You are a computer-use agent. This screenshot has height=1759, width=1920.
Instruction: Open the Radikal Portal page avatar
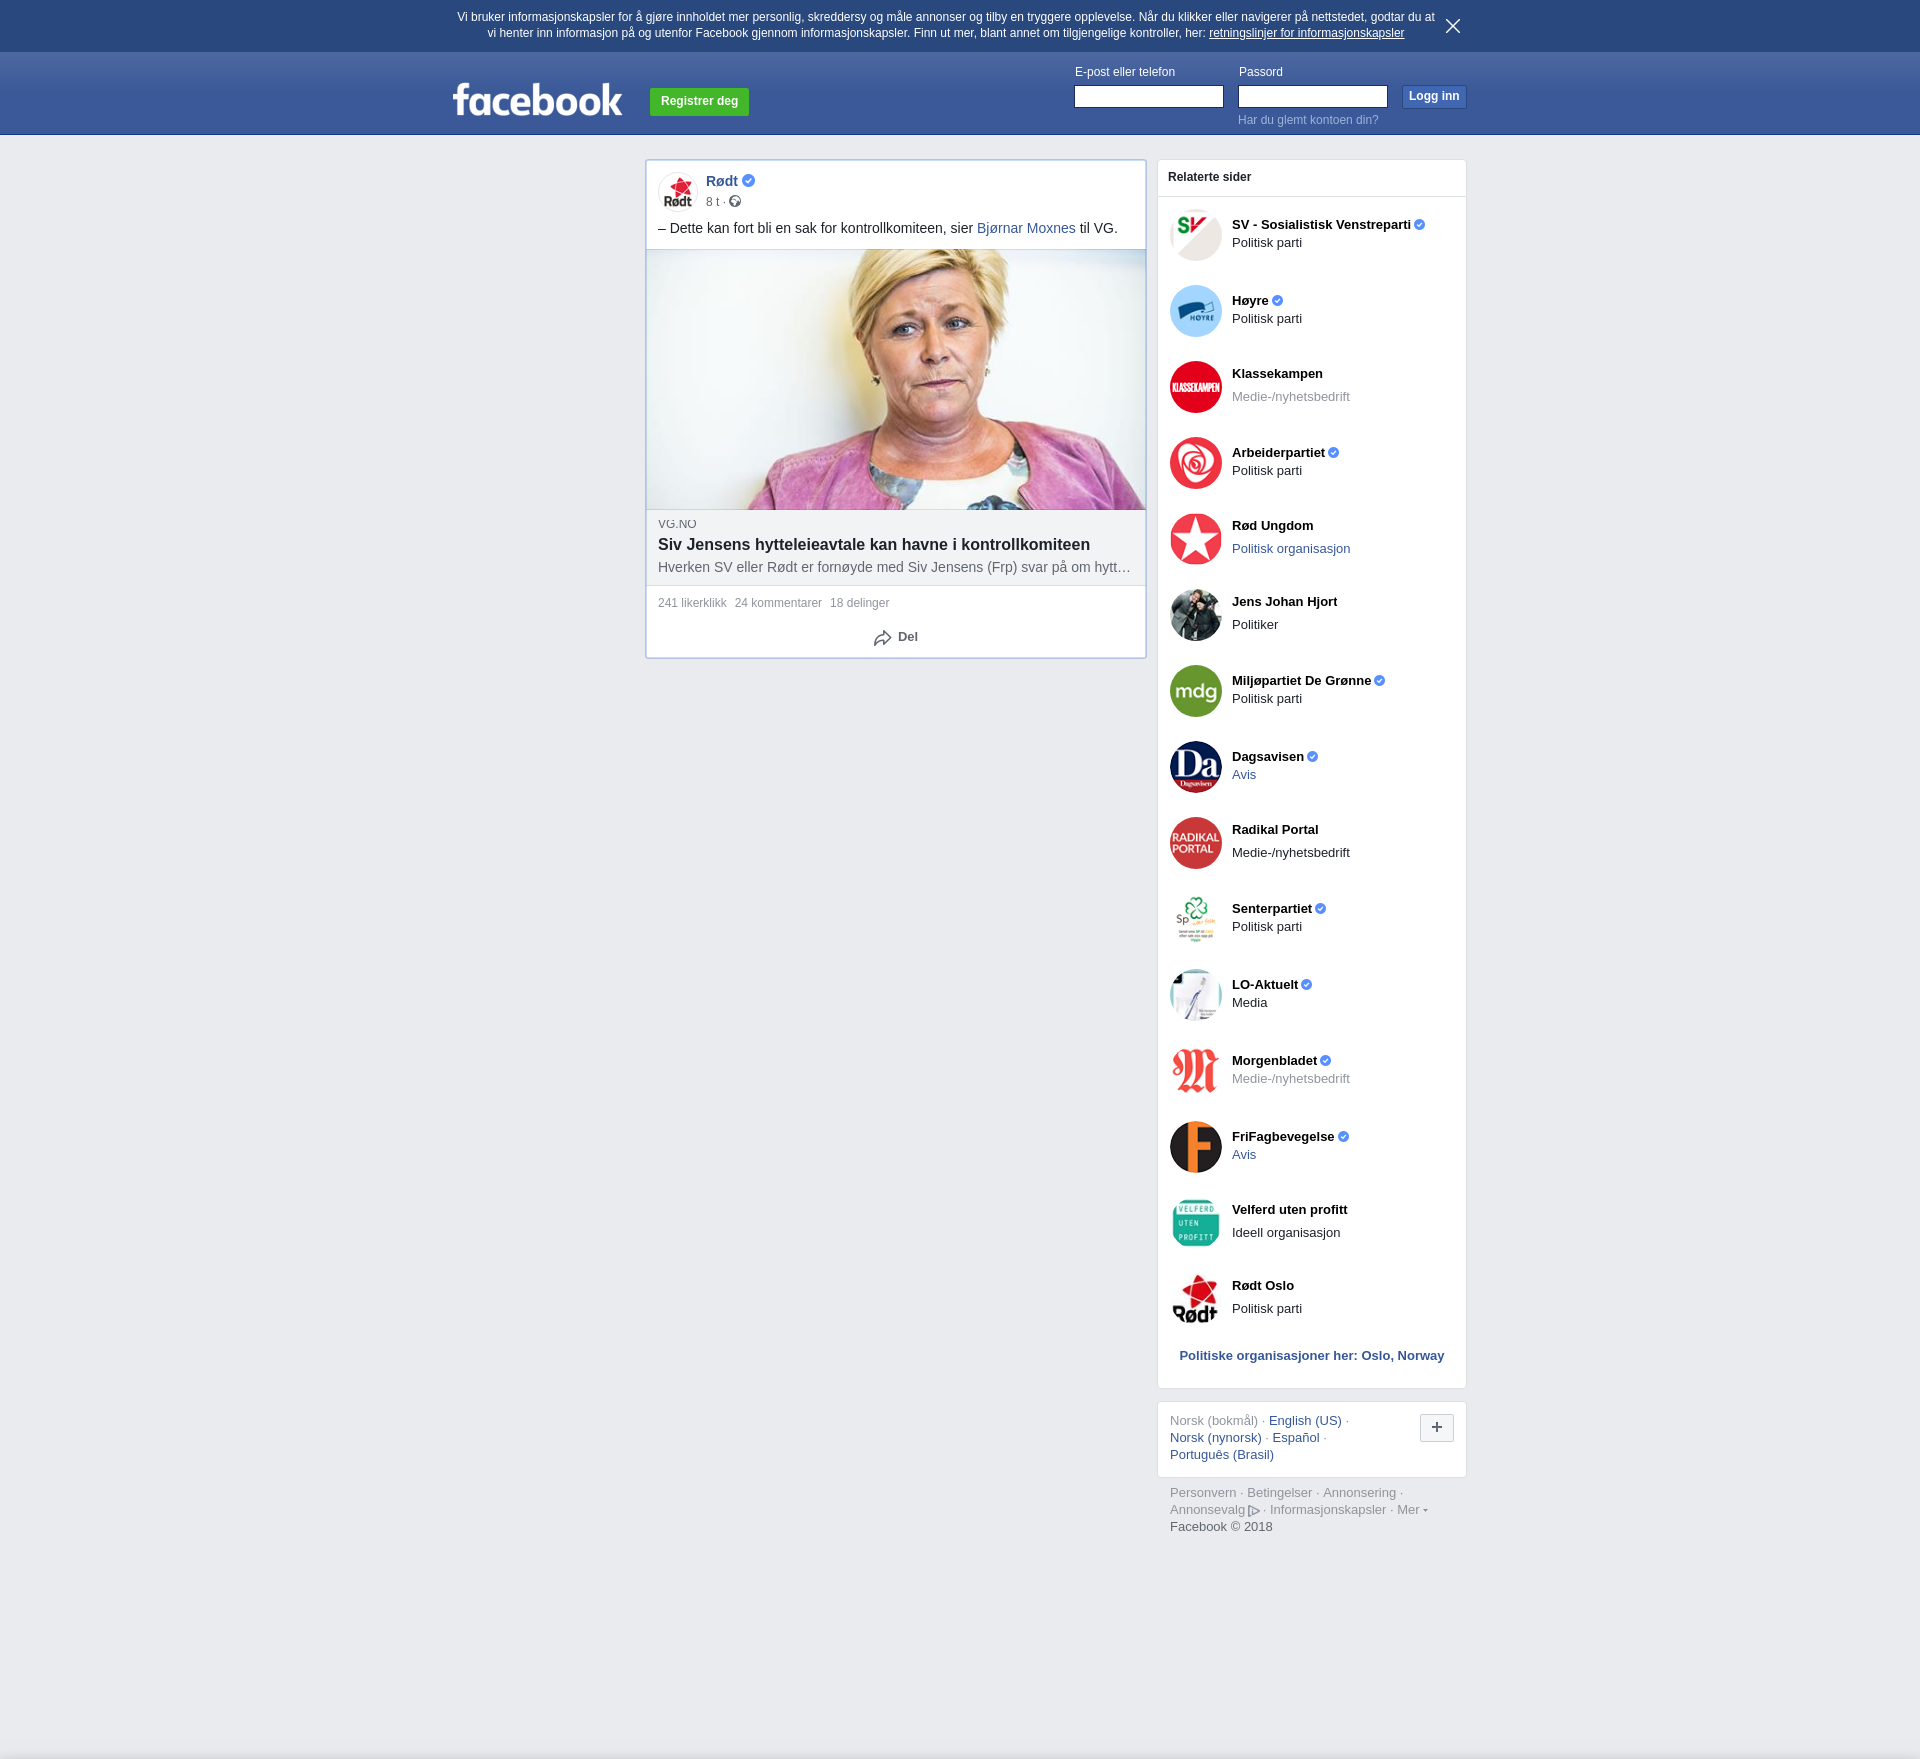click(1196, 843)
